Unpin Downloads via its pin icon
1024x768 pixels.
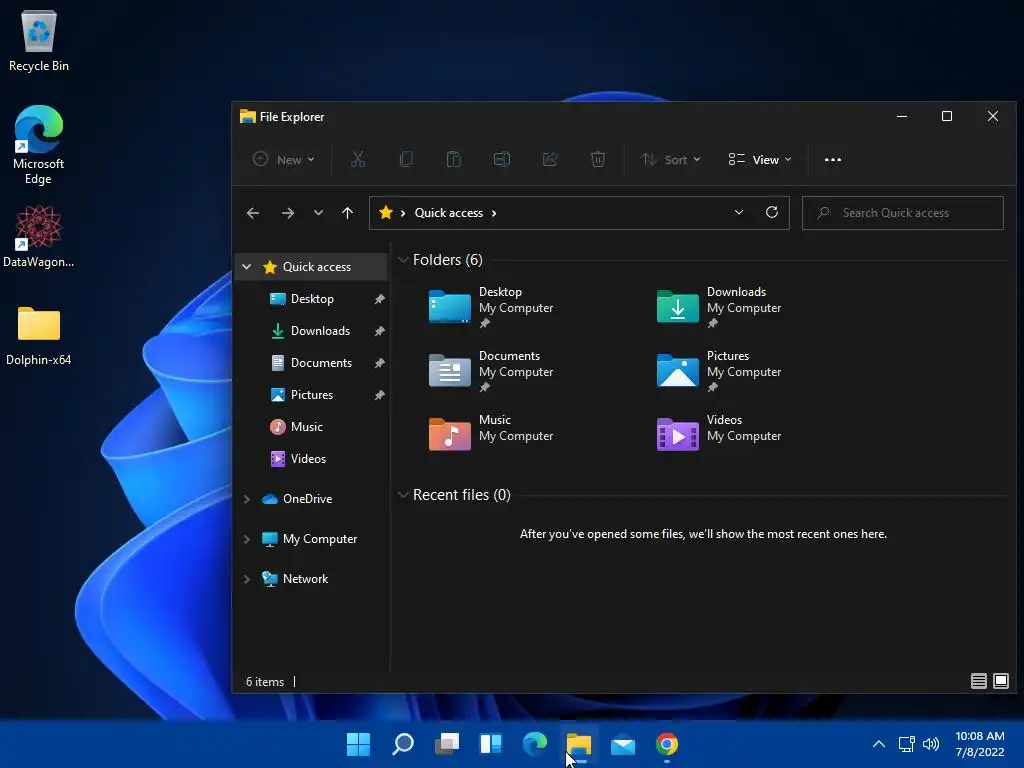[379, 331]
